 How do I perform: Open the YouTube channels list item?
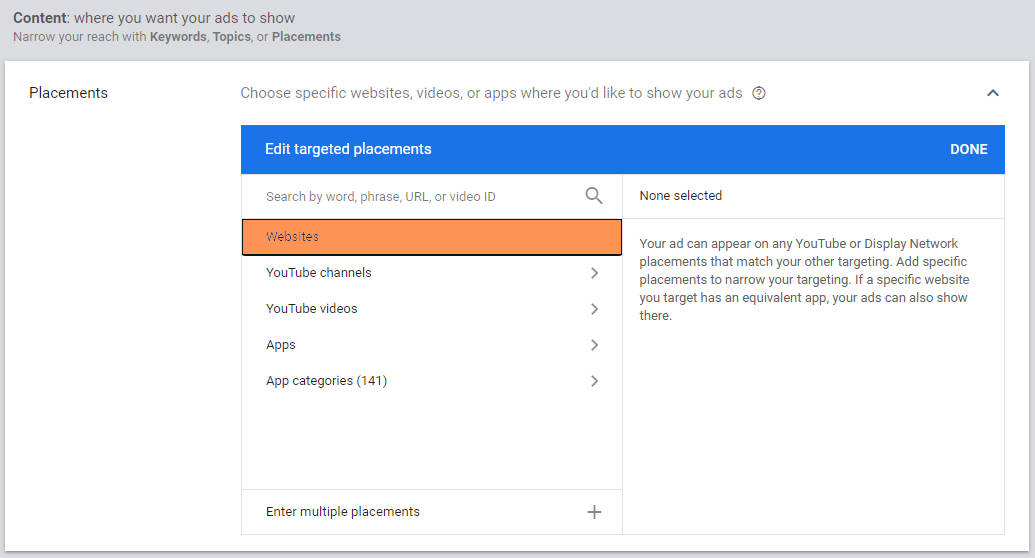(432, 273)
